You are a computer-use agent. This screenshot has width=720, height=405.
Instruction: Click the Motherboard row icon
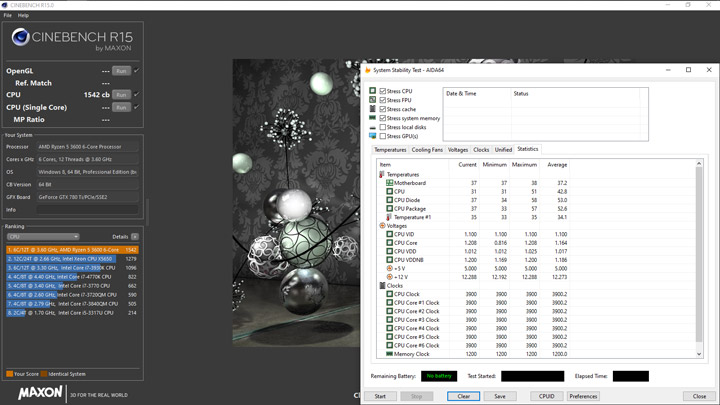[389, 183]
